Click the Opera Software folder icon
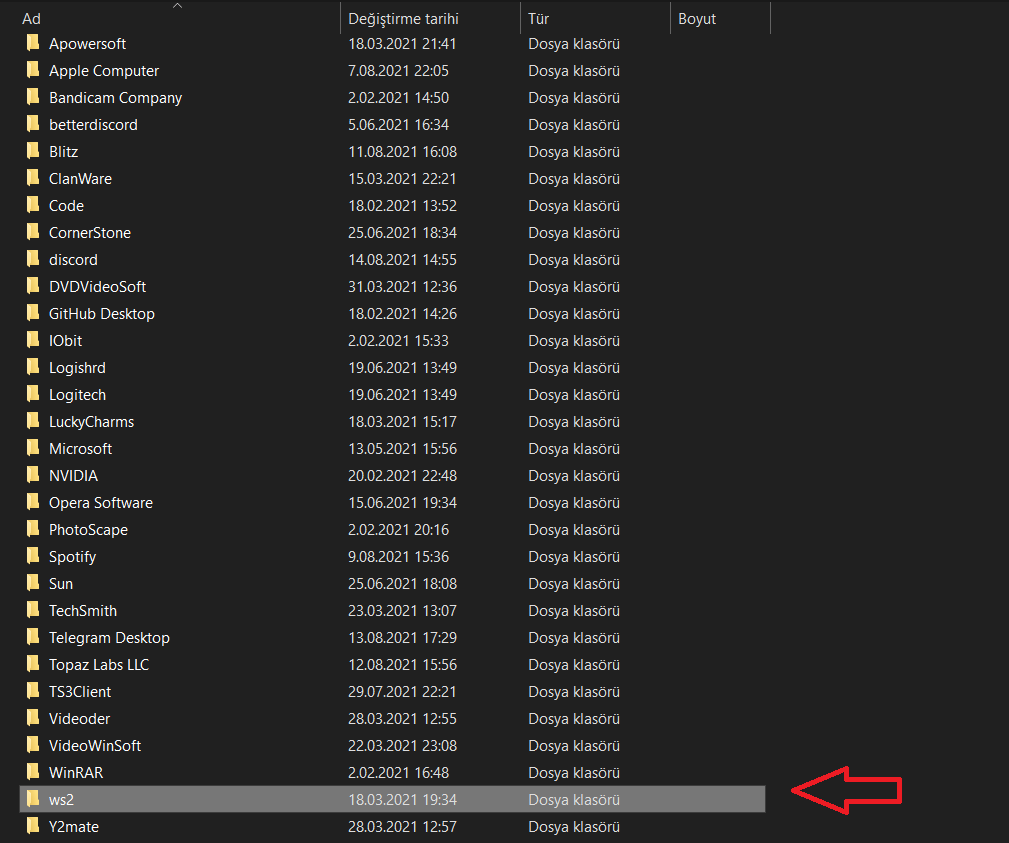1009x843 pixels. click(33, 503)
